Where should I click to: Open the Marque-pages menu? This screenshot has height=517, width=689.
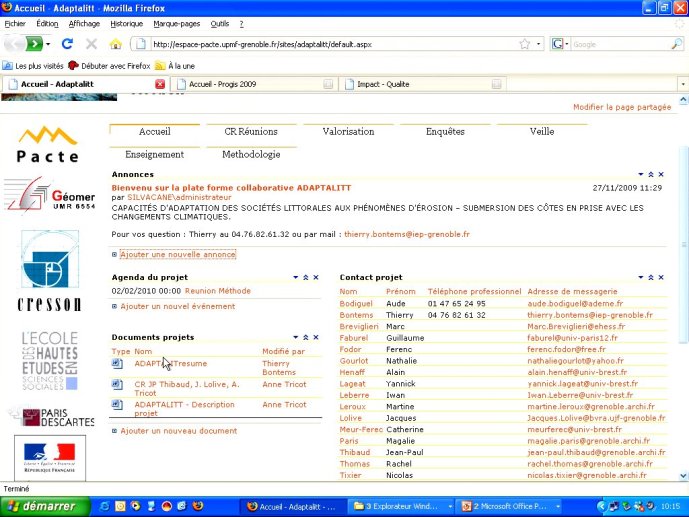(x=177, y=24)
